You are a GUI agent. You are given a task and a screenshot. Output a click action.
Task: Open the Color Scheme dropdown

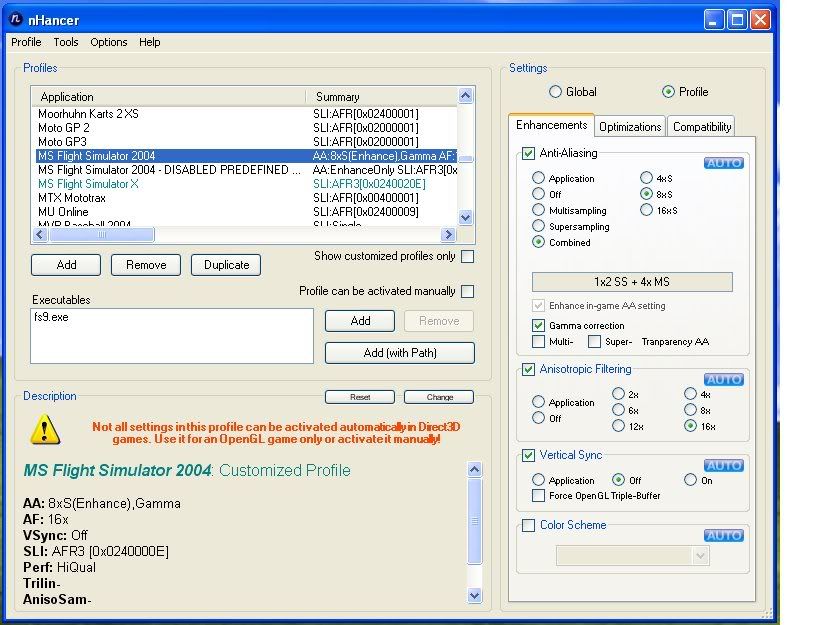point(700,556)
